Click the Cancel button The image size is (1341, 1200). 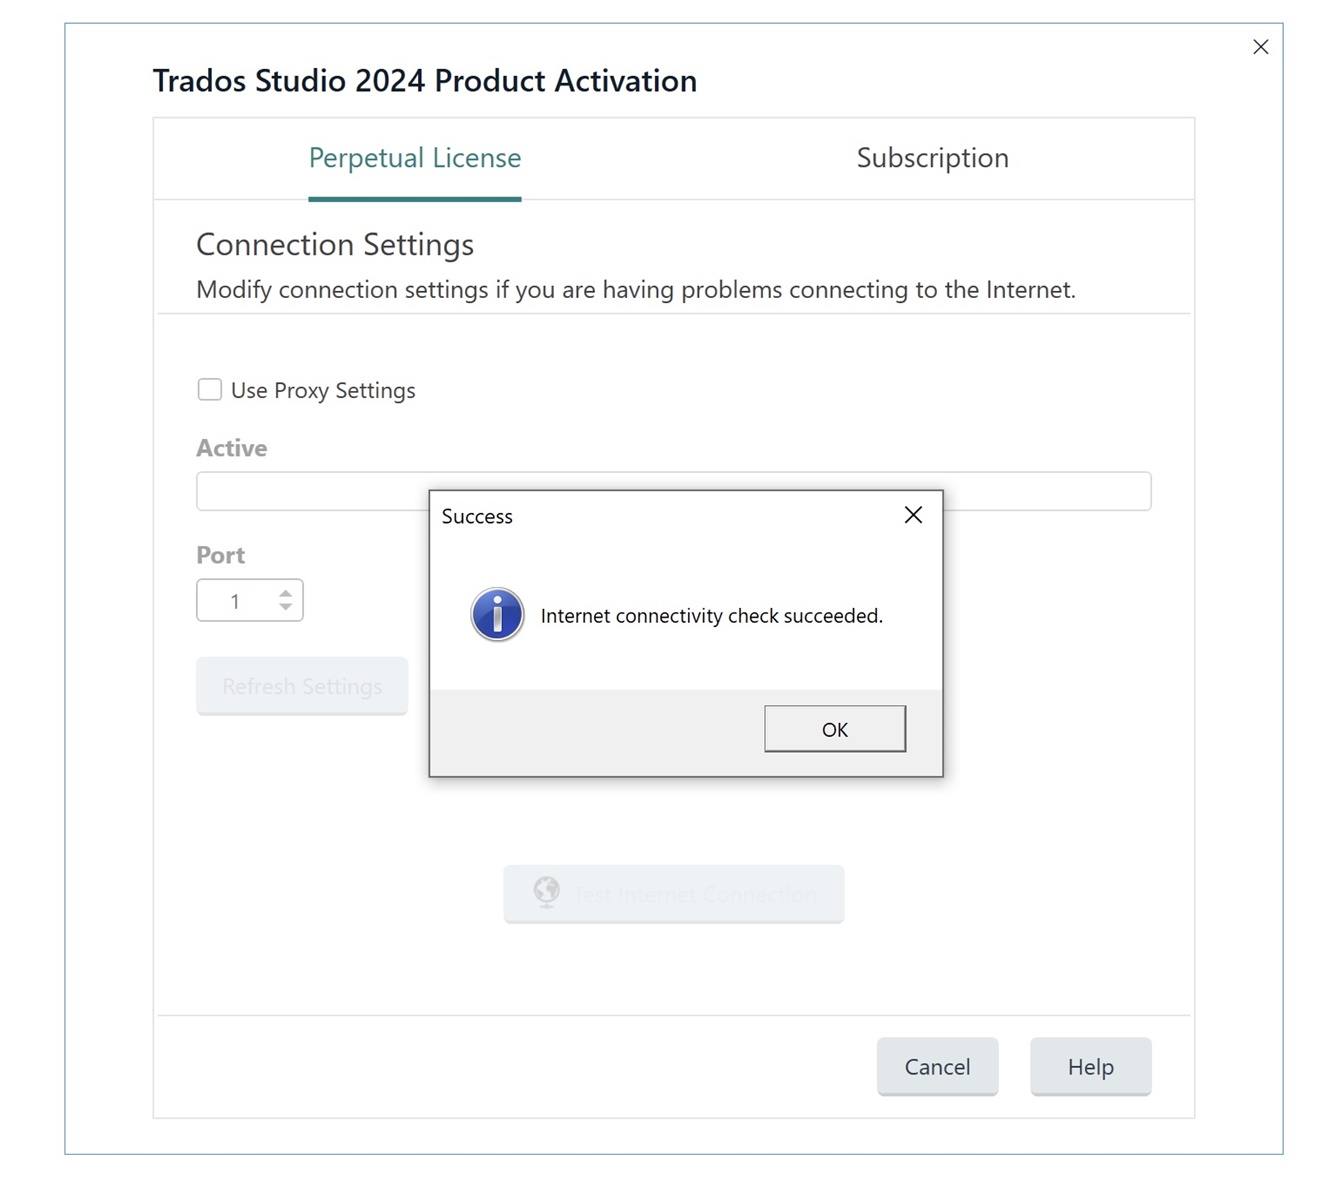pos(936,1066)
